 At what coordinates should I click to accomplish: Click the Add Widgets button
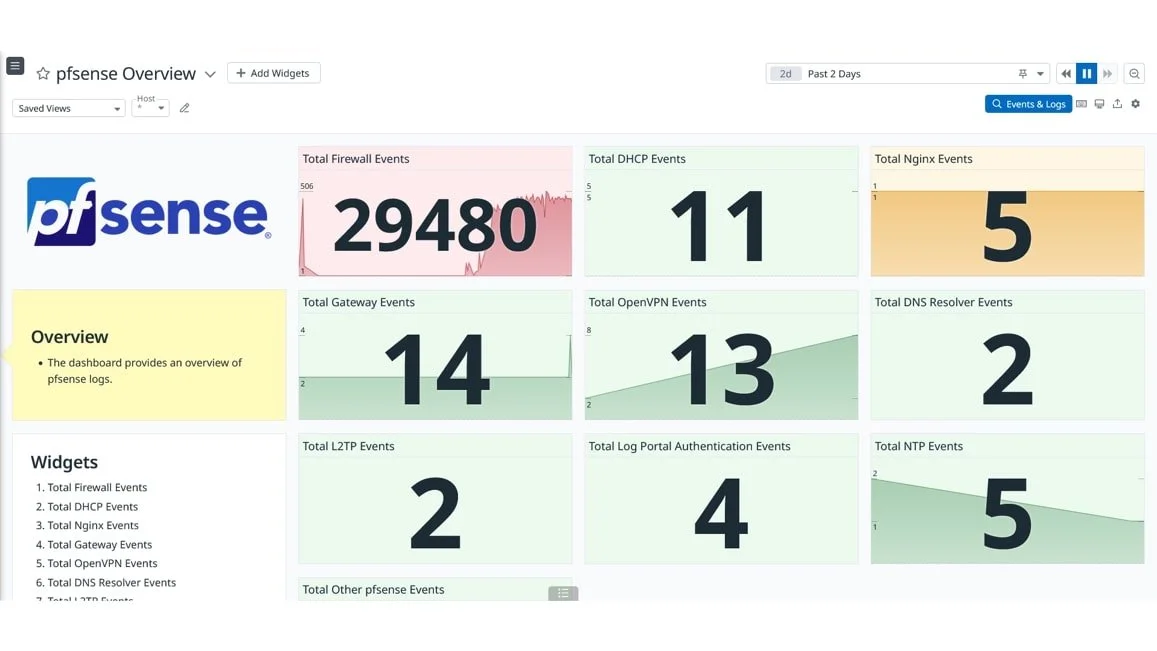[273, 73]
